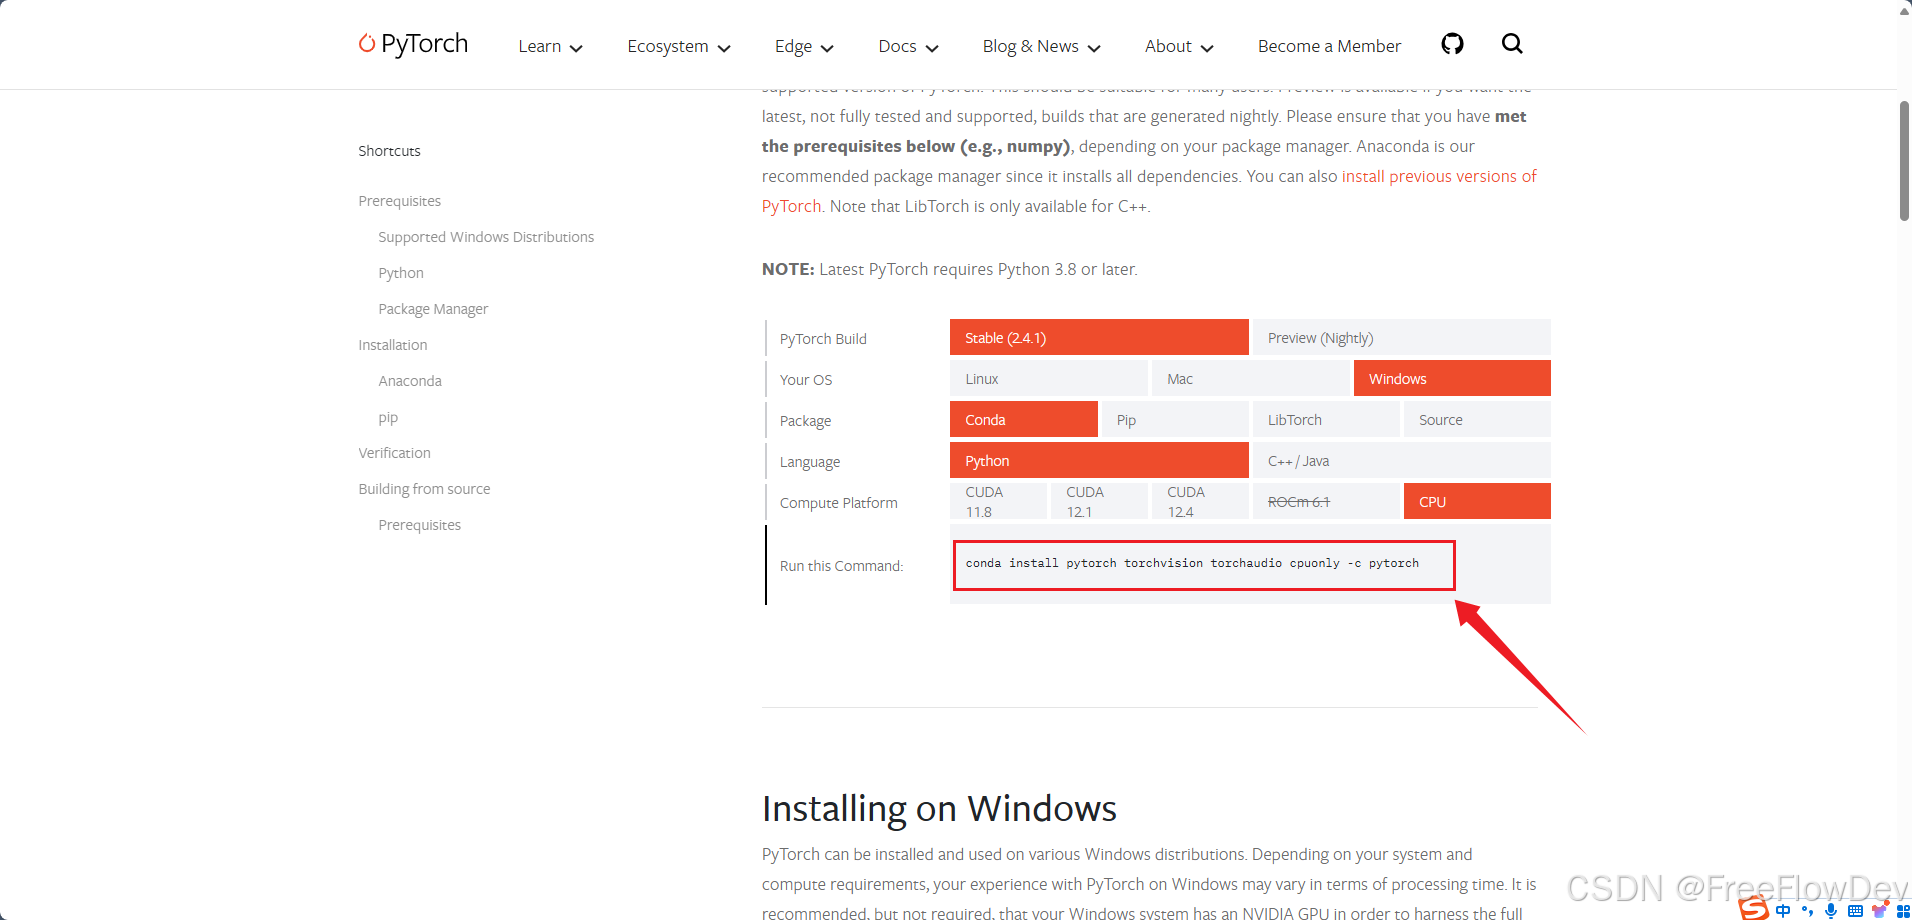This screenshot has height=920, width=1912.
Task: Open the About navigation item
Action: (1168, 46)
